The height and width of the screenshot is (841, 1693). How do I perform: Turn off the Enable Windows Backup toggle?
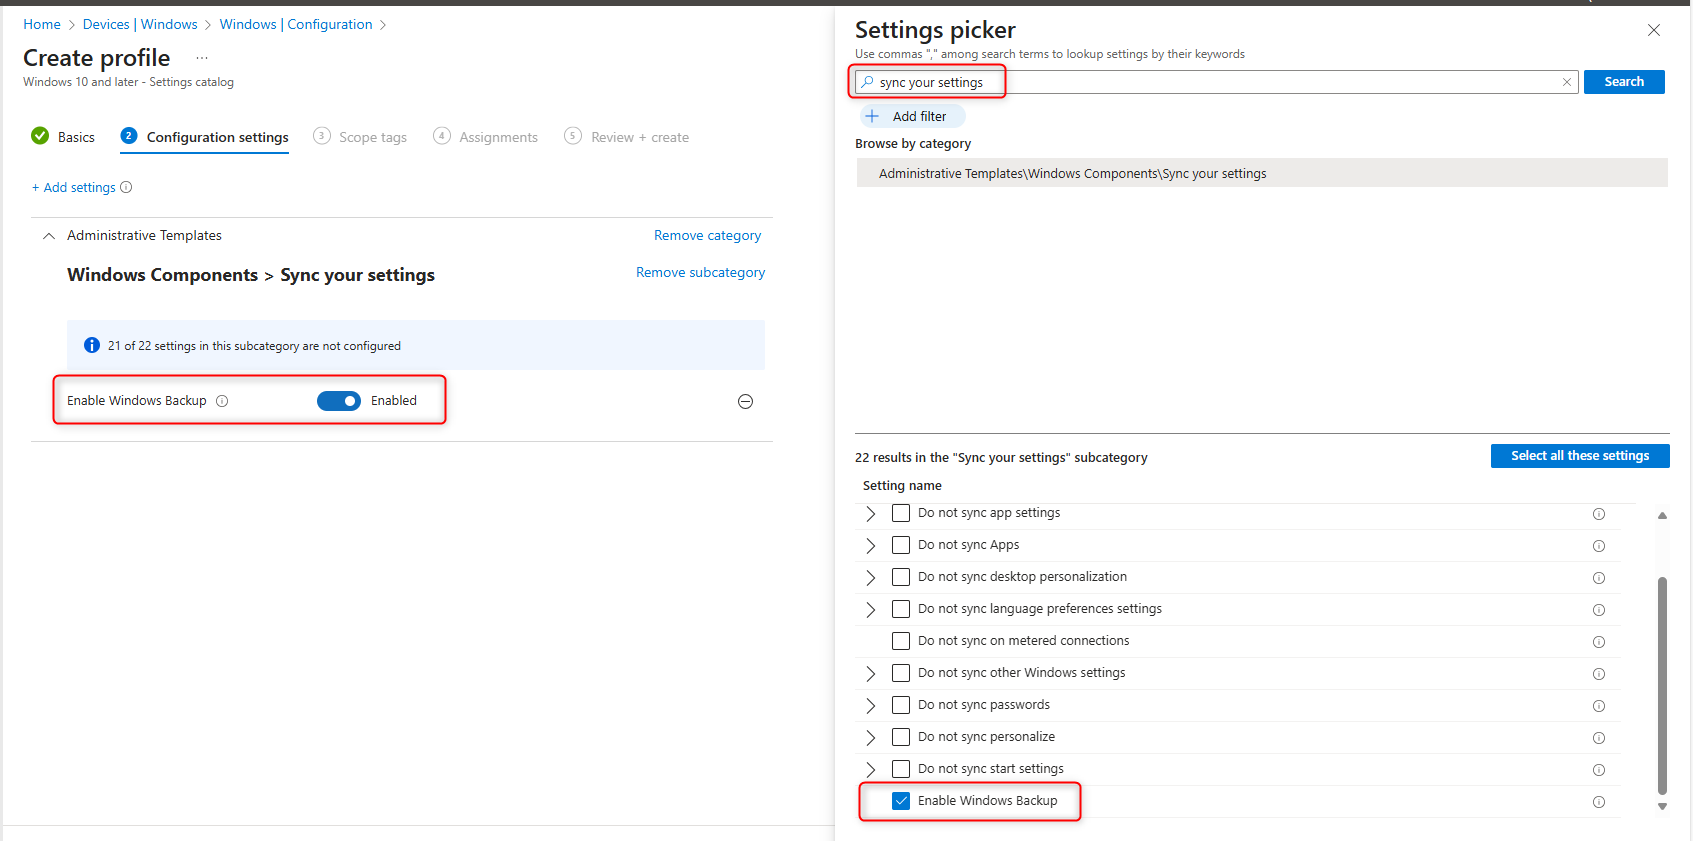pos(339,401)
